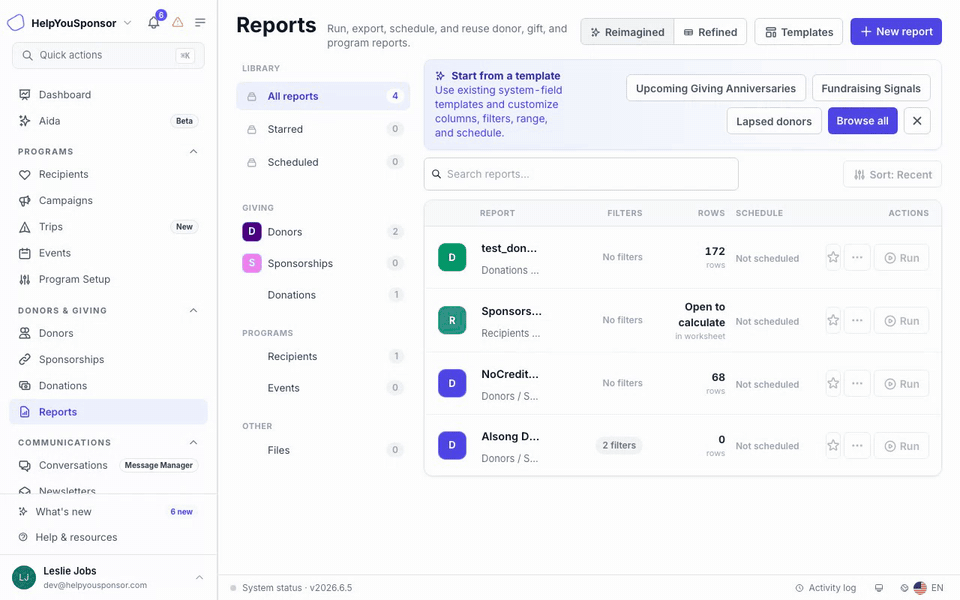Select the Scheduled library filter
The height and width of the screenshot is (600, 960).
(x=323, y=162)
